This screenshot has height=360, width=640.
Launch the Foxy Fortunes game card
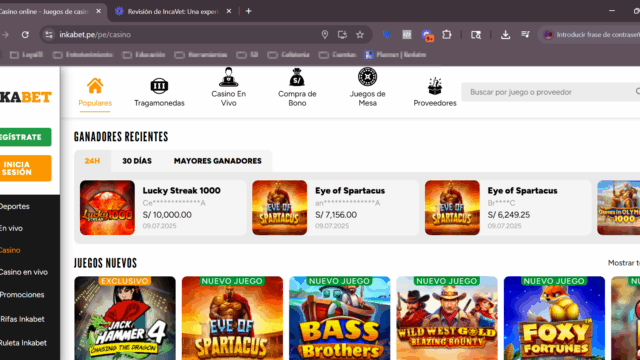point(554,318)
